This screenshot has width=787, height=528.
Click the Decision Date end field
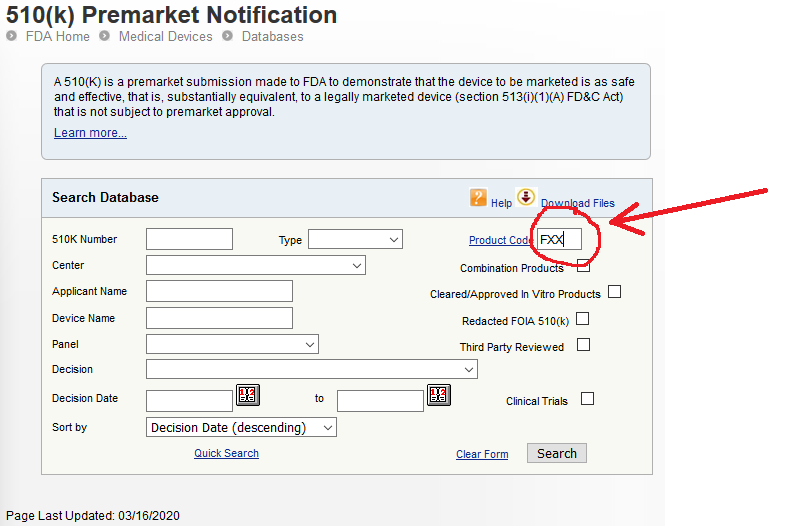pos(380,401)
